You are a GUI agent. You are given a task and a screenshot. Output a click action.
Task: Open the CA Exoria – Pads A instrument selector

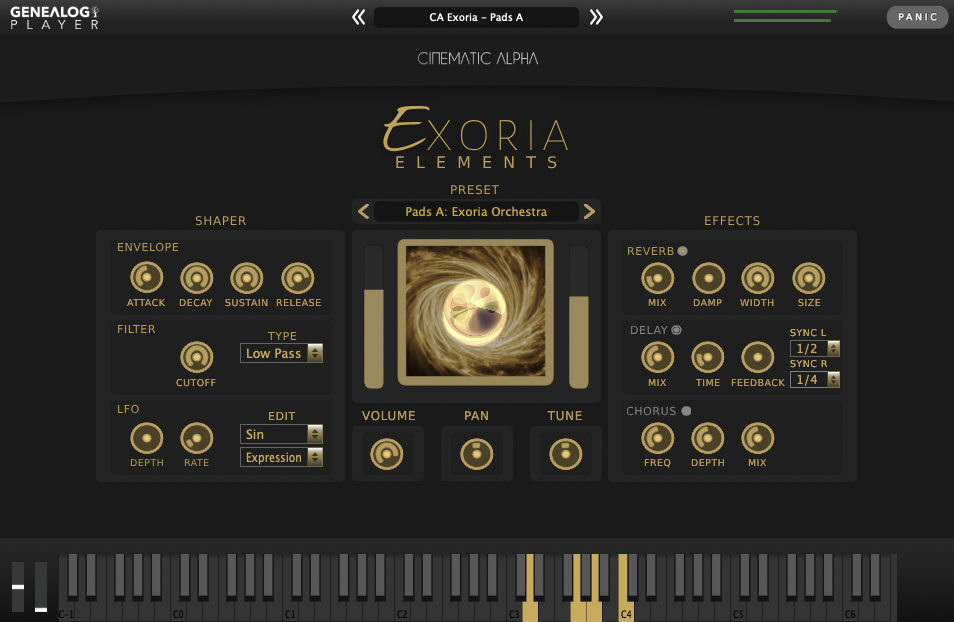coord(476,17)
